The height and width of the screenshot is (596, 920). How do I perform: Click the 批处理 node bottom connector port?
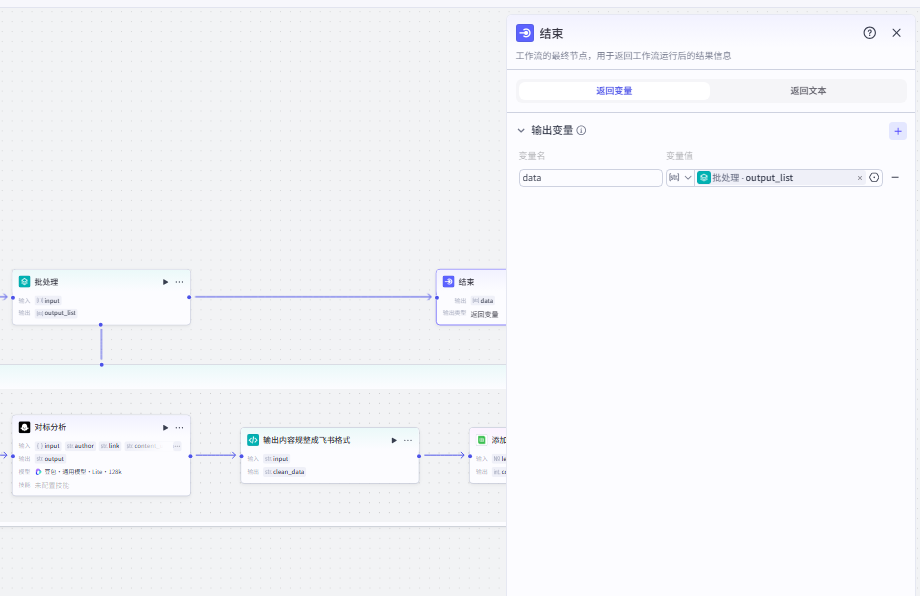coord(101,325)
